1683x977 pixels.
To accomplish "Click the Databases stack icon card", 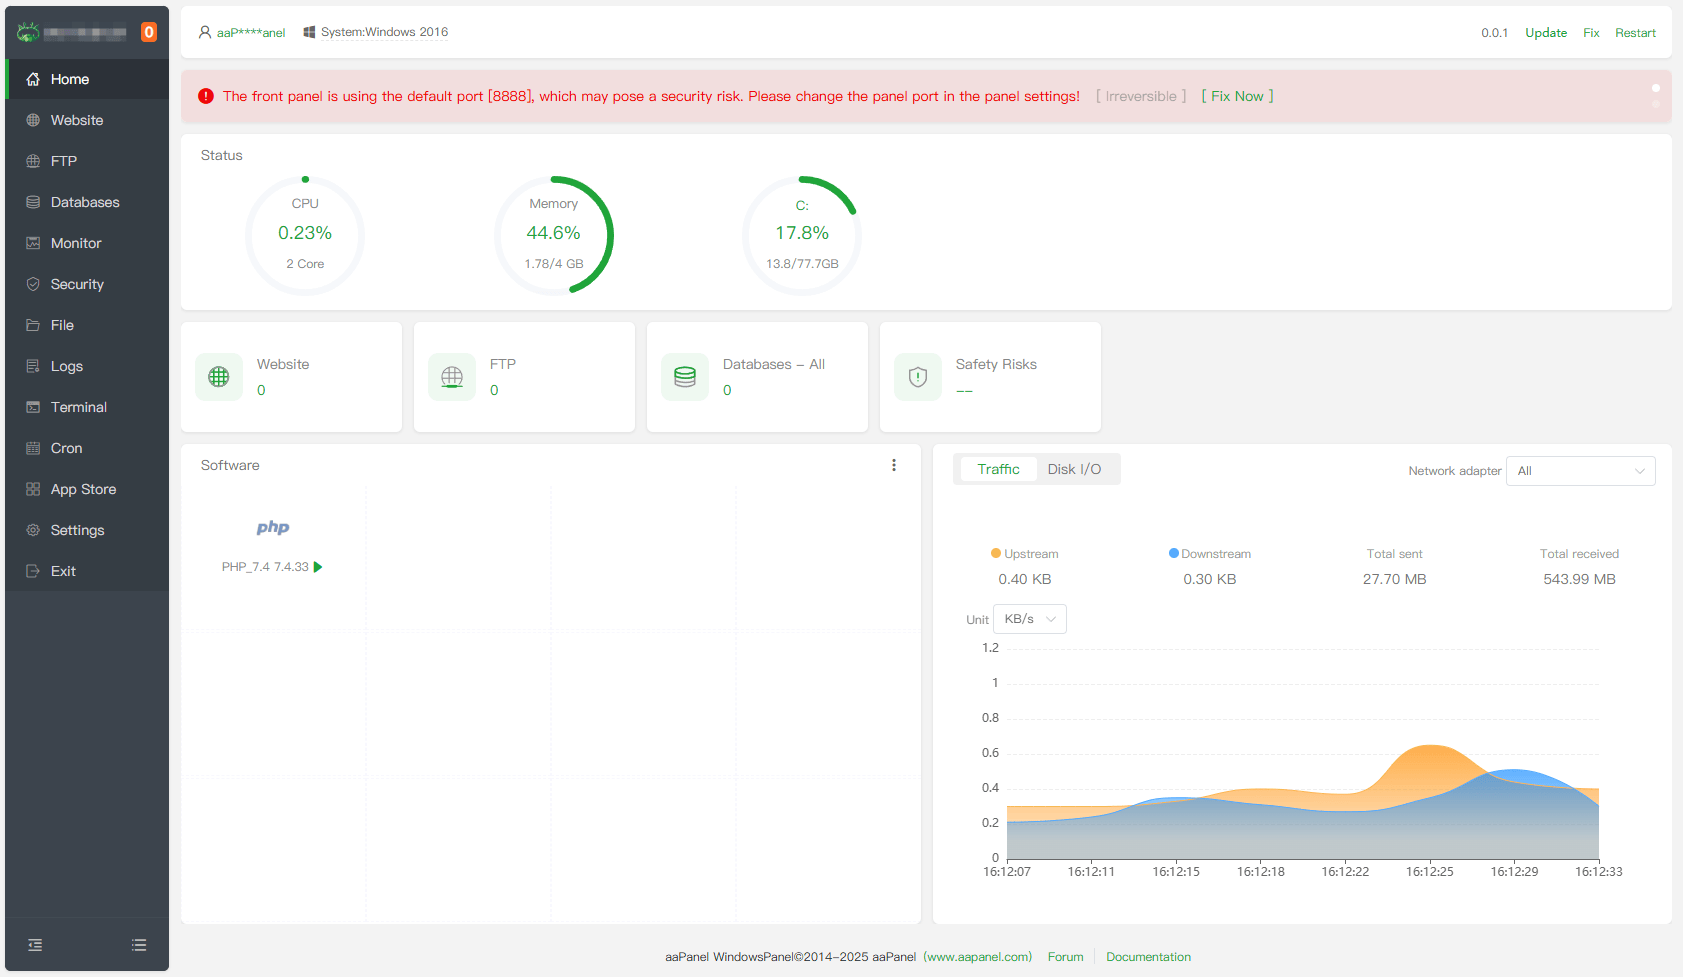I will coord(685,377).
